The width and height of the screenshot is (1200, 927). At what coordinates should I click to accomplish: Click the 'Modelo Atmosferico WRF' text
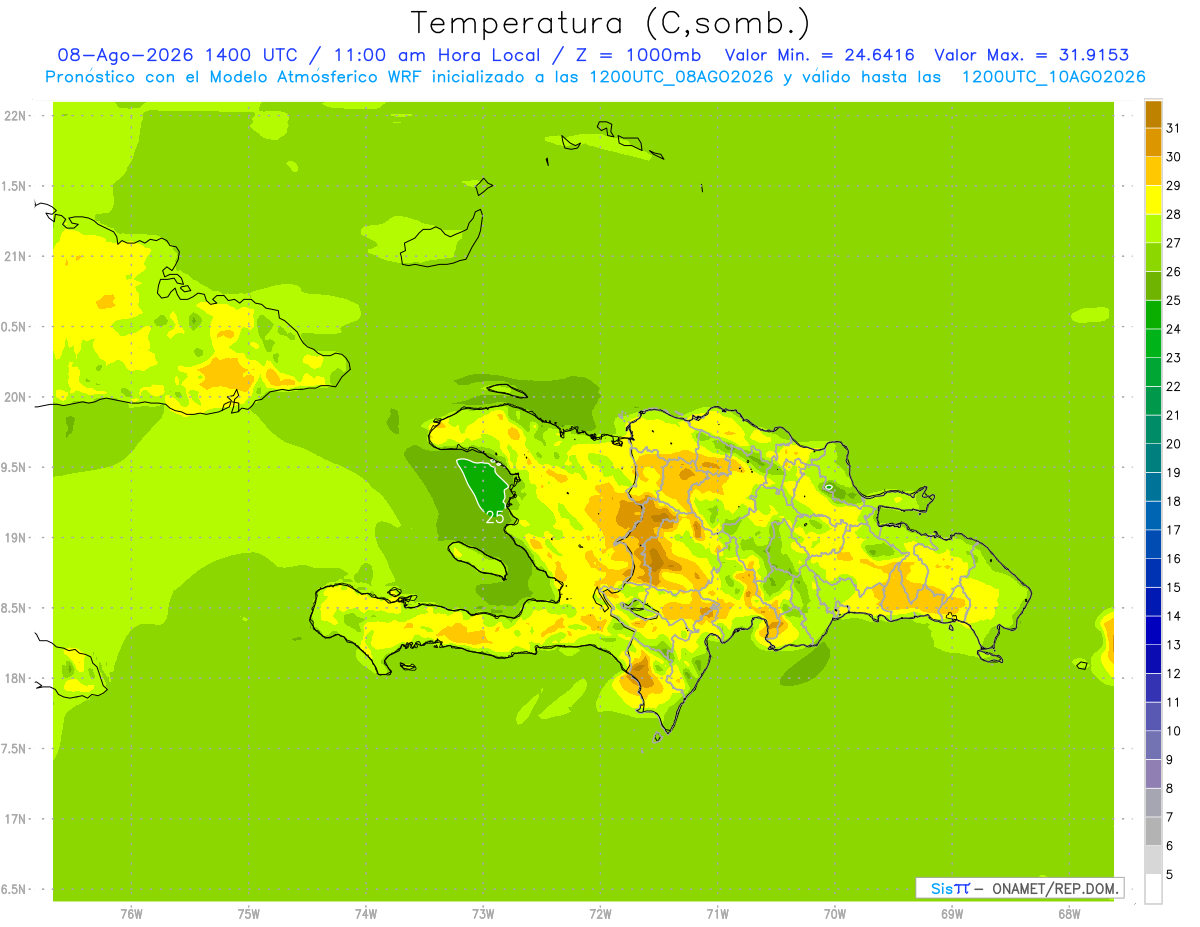click(x=311, y=77)
